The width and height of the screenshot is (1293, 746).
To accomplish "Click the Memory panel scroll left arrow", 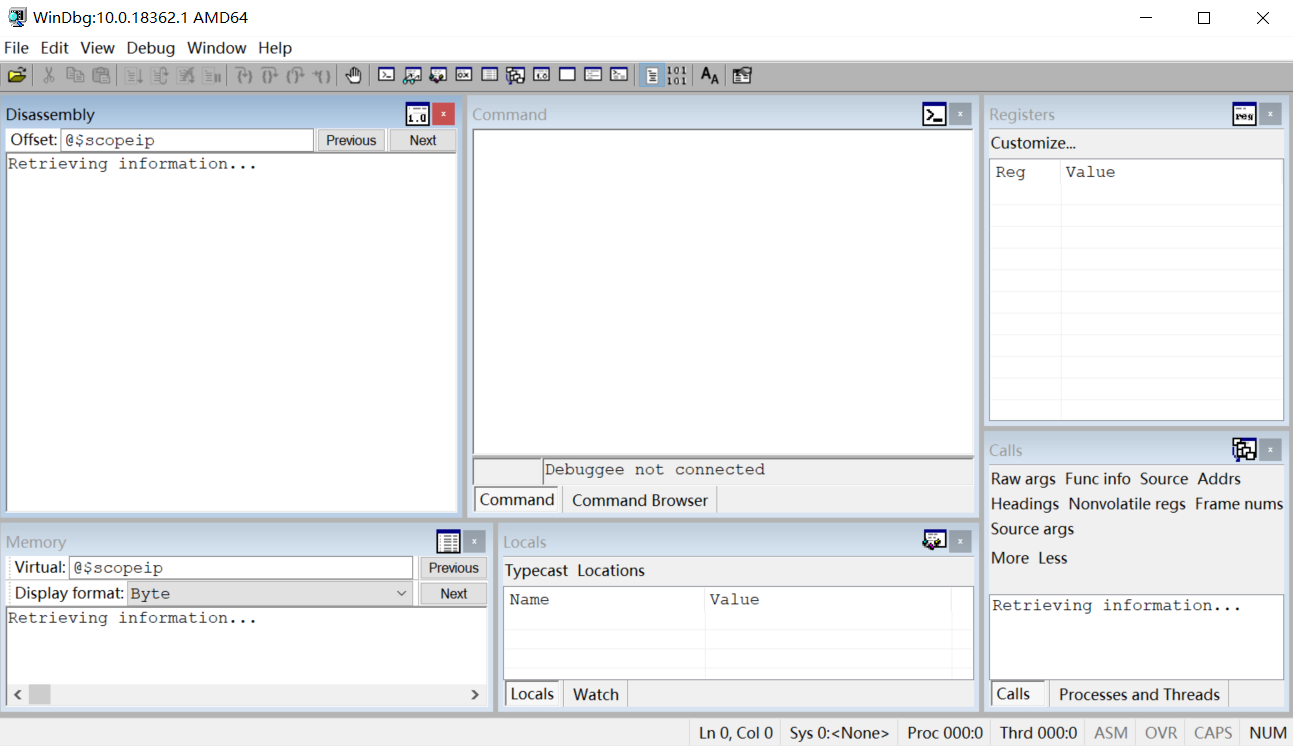I will (17, 694).
